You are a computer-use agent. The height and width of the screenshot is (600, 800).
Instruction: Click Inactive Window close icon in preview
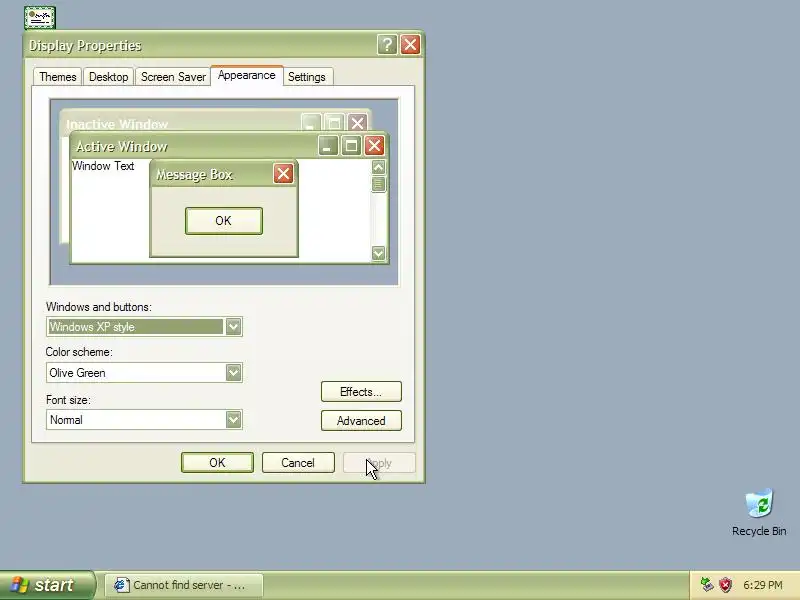coord(358,123)
